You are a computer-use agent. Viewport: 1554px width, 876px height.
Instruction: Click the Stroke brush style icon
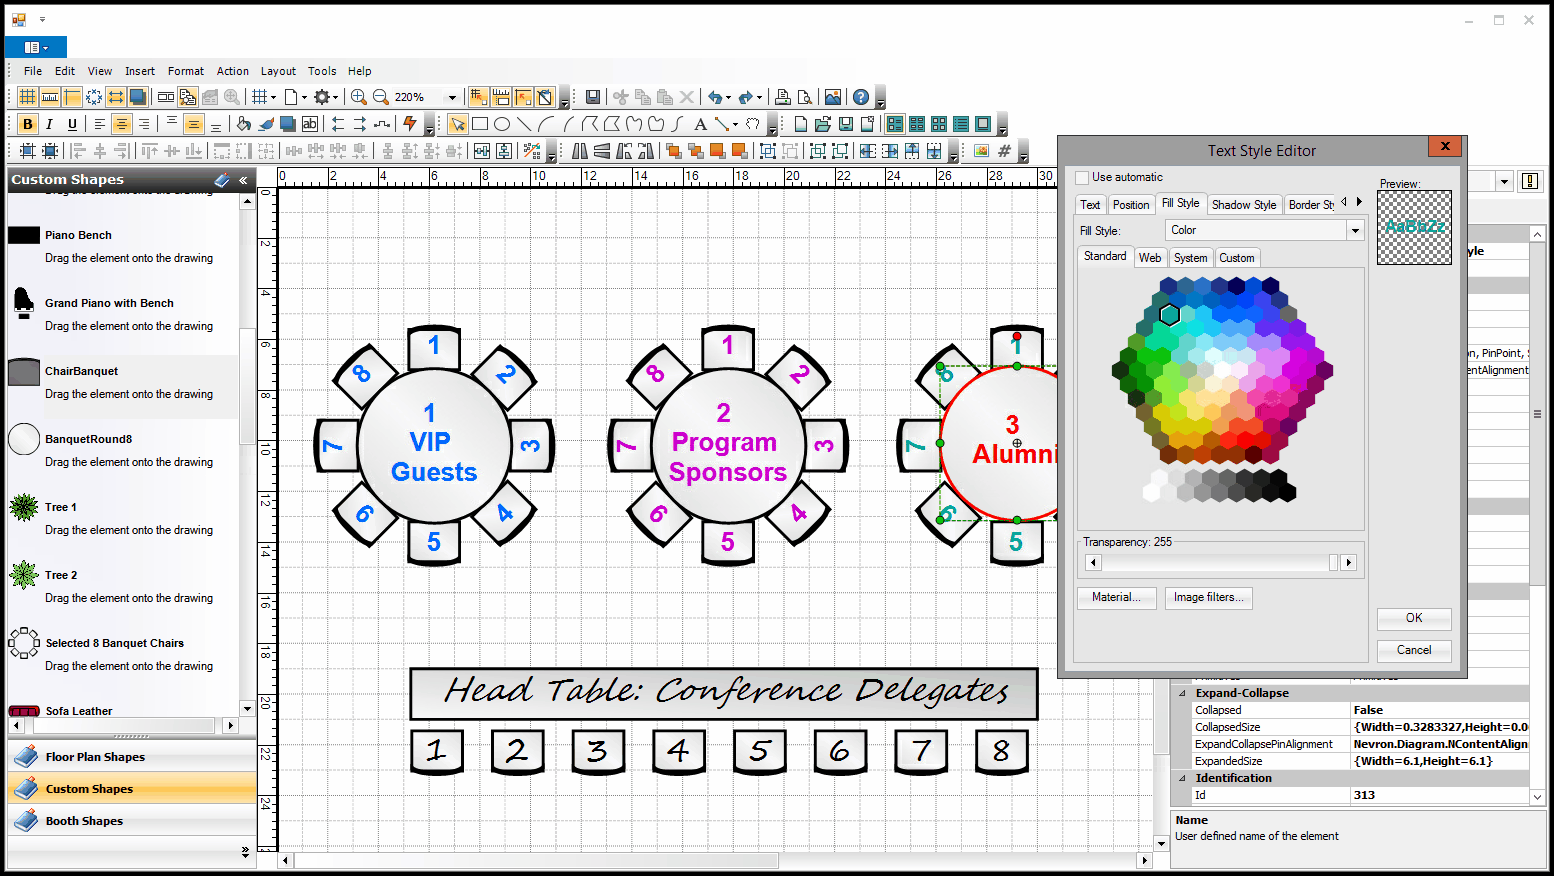(x=265, y=124)
